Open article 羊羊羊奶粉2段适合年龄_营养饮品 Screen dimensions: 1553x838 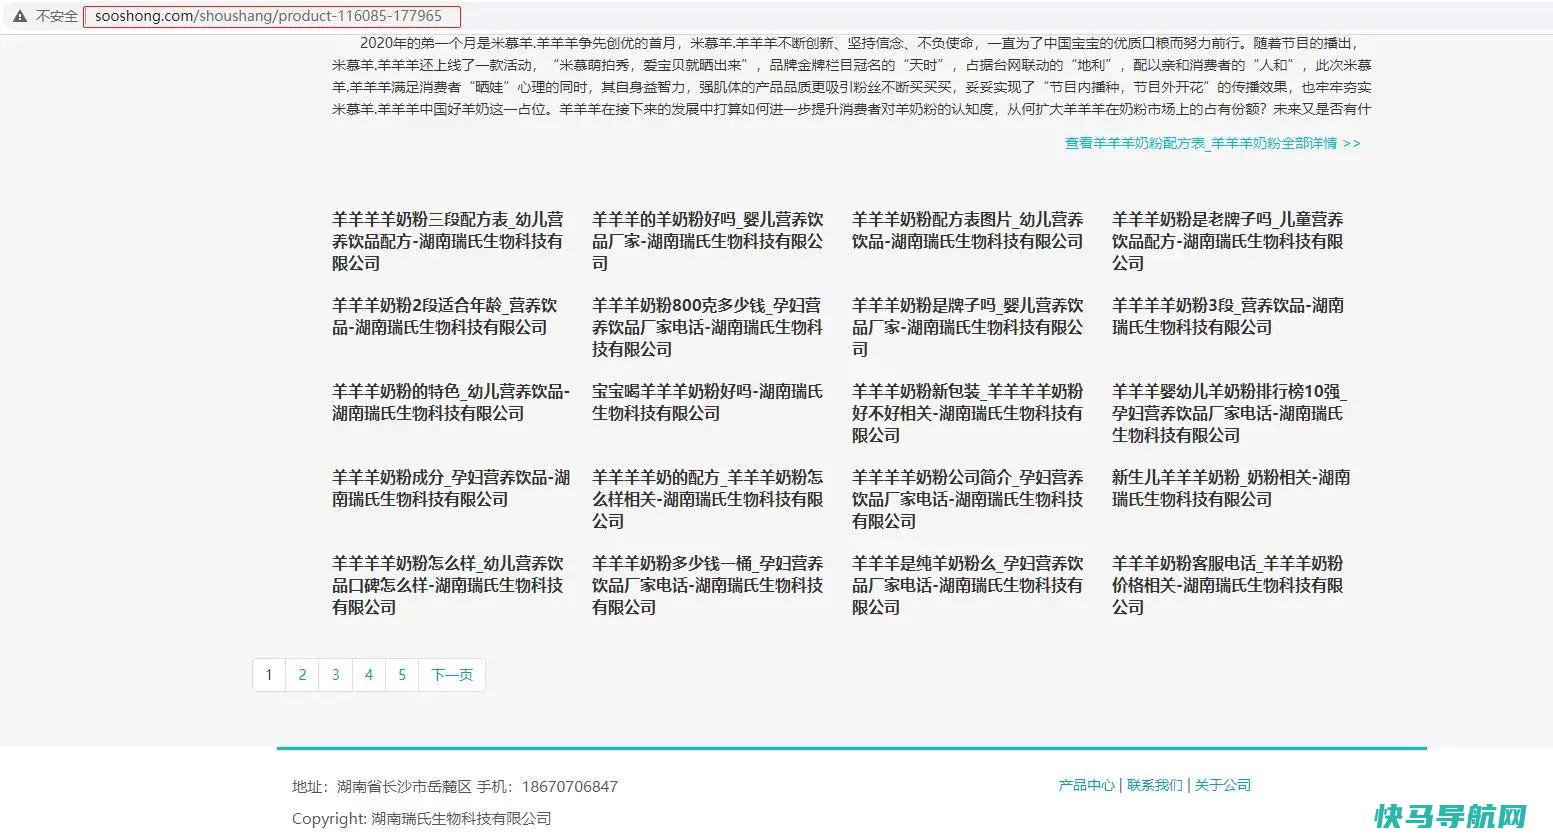point(445,316)
